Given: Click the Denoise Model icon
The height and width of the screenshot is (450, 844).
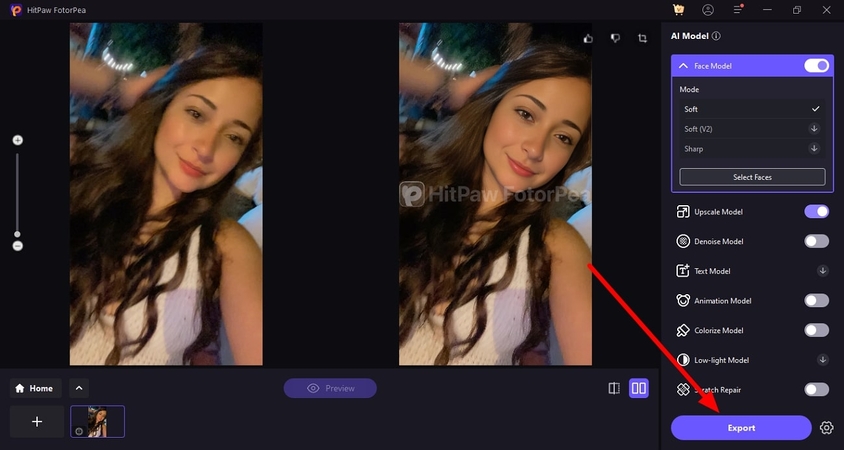Looking at the screenshot, I should click(x=683, y=241).
